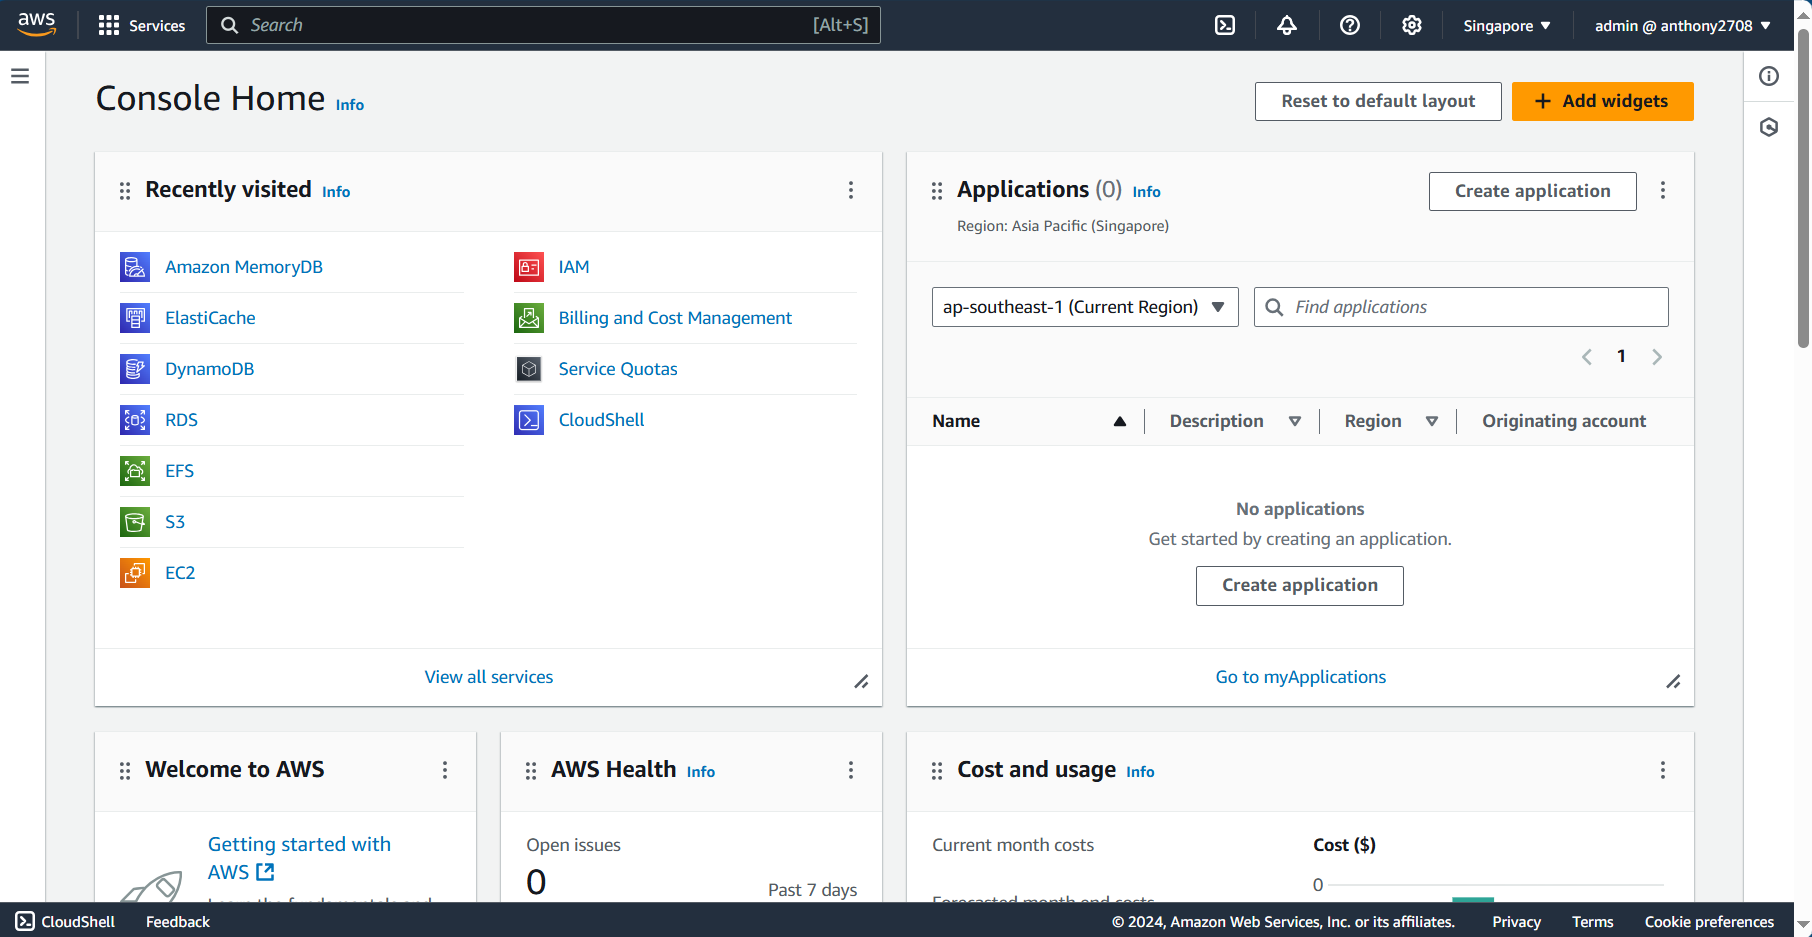Click resize handle of Recently visited widget
This screenshot has width=1812, height=937.
(861, 682)
